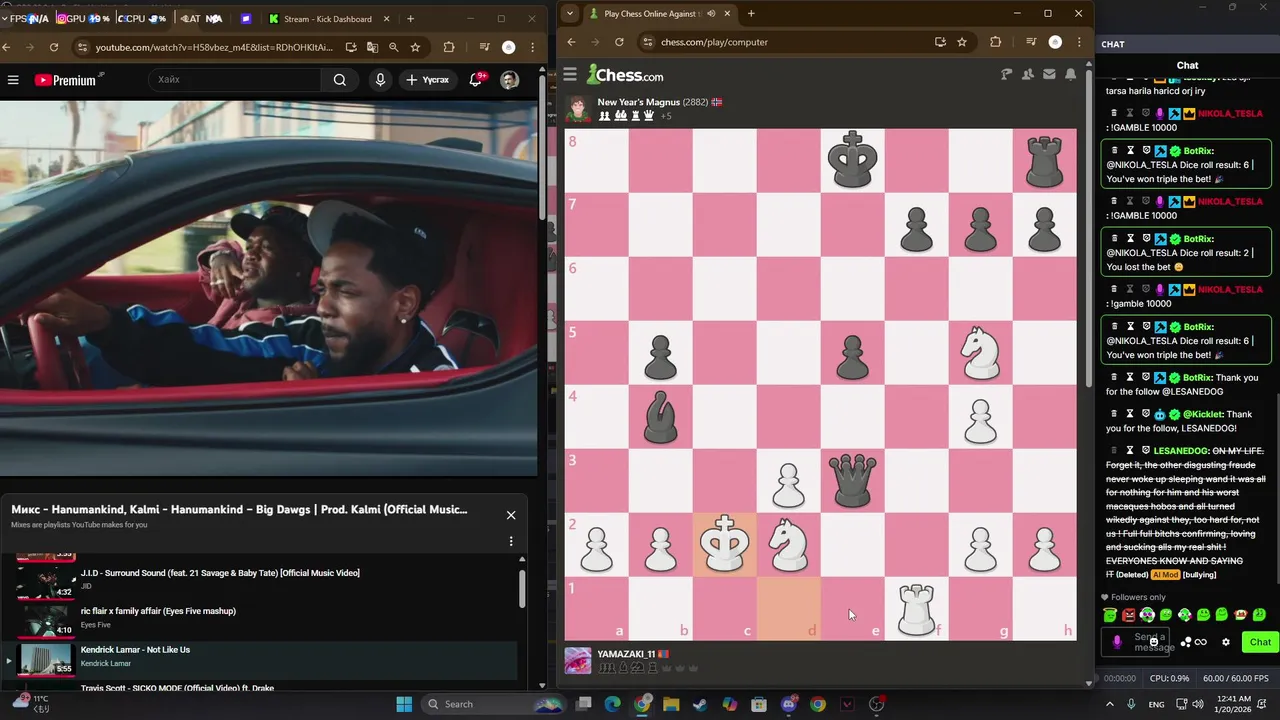Switch to Play Chess Online Against tab

660,13
